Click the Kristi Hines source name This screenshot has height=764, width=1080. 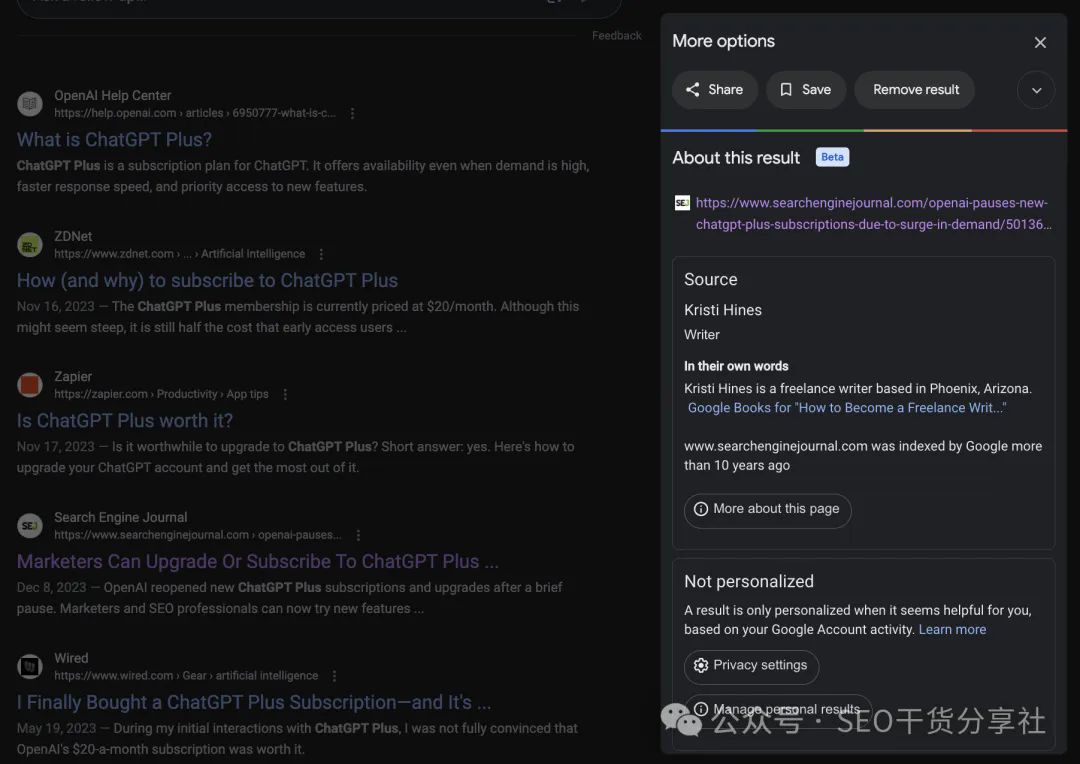pos(723,311)
